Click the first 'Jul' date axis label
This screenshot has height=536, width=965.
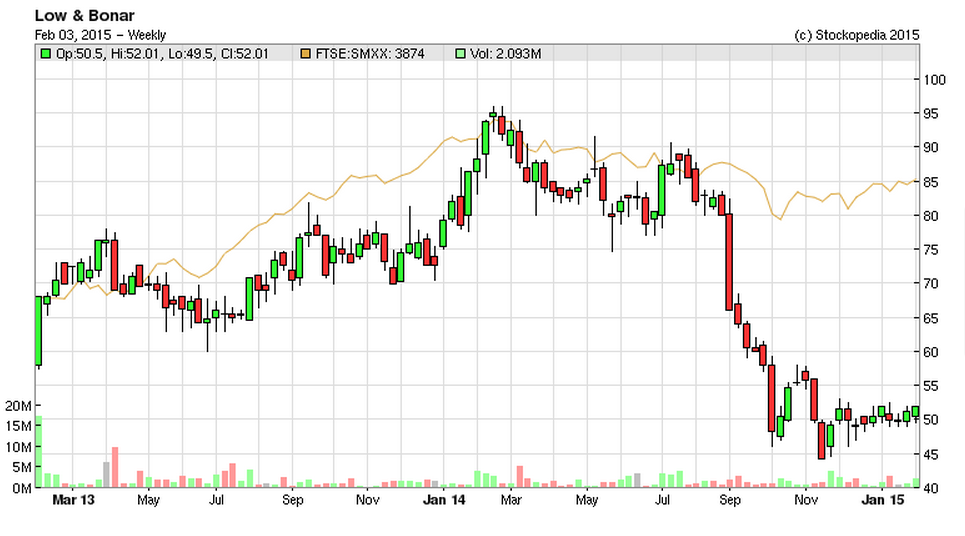[x=216, y=500]
